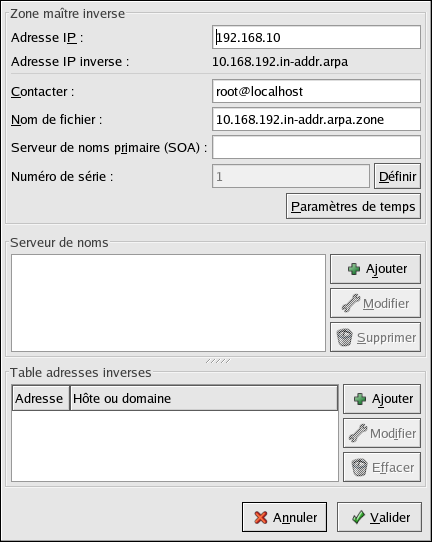Focus the Serveur de noms primaire (SOA) field
The image size is (432, 542).
(316, 147)
